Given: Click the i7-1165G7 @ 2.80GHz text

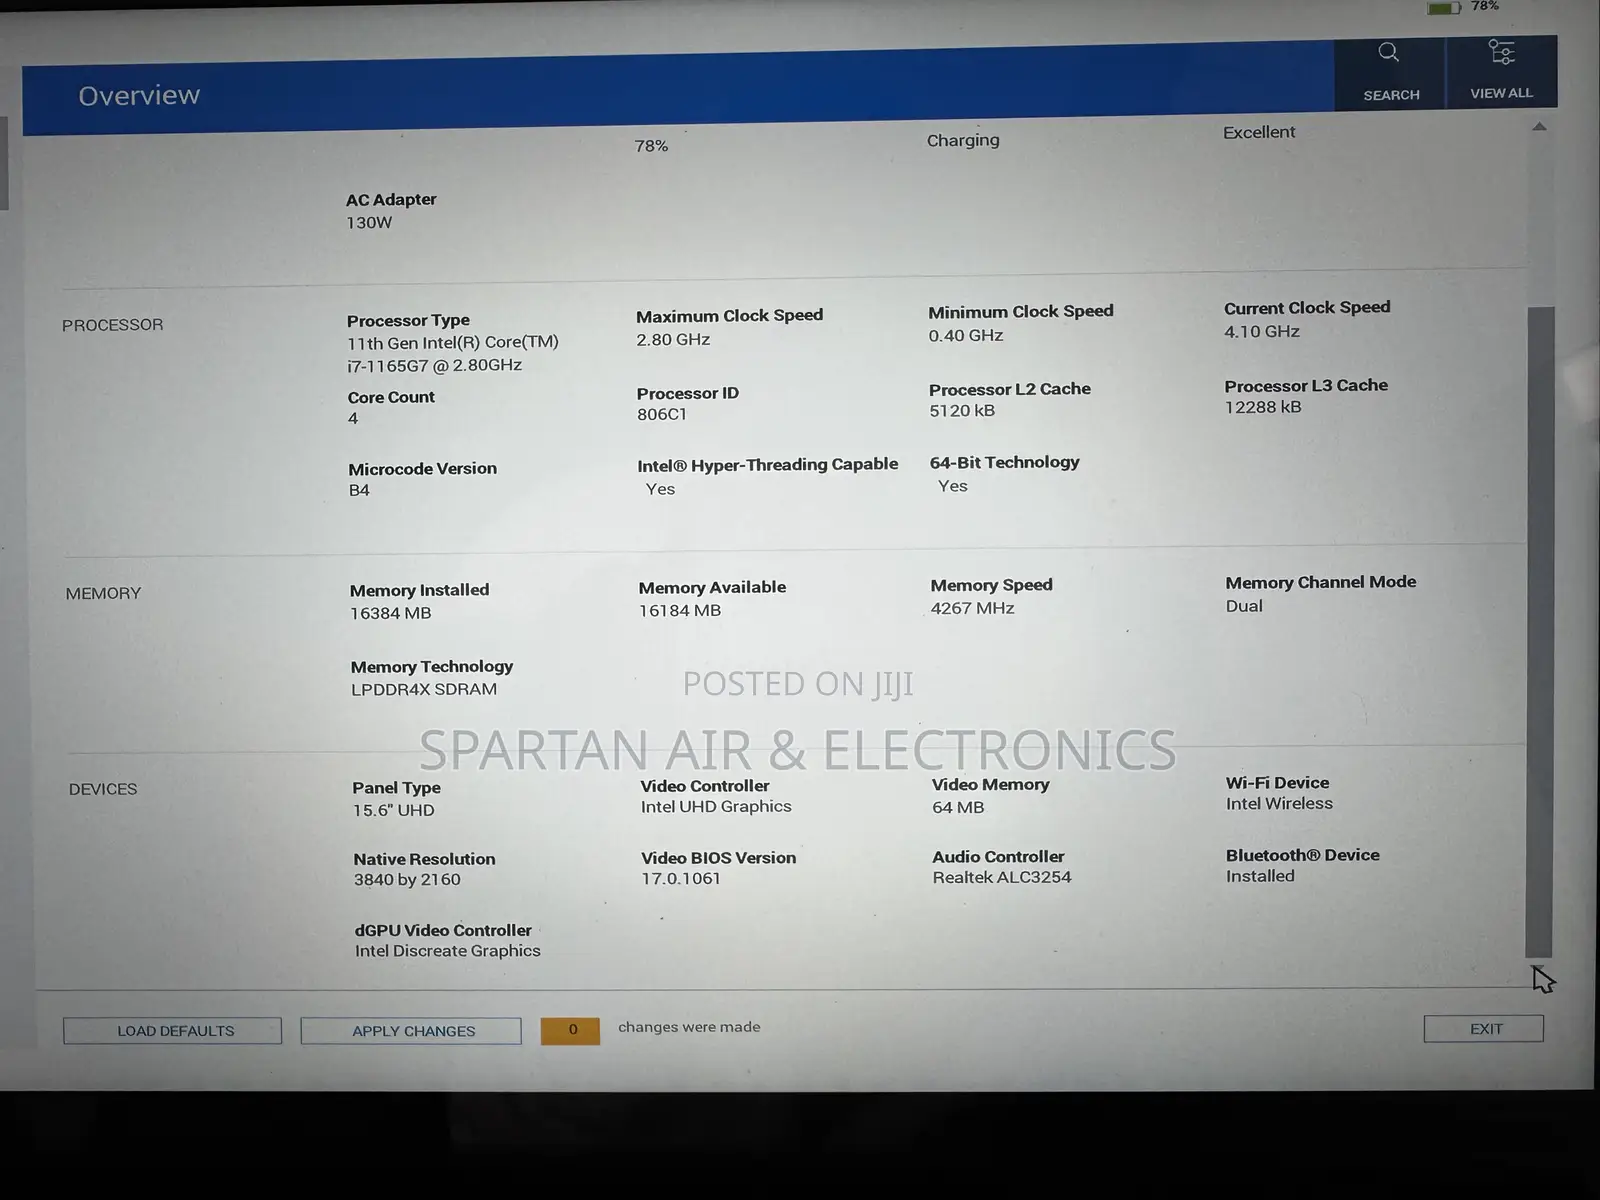Looking at the screenshot, I should point(435,365).
